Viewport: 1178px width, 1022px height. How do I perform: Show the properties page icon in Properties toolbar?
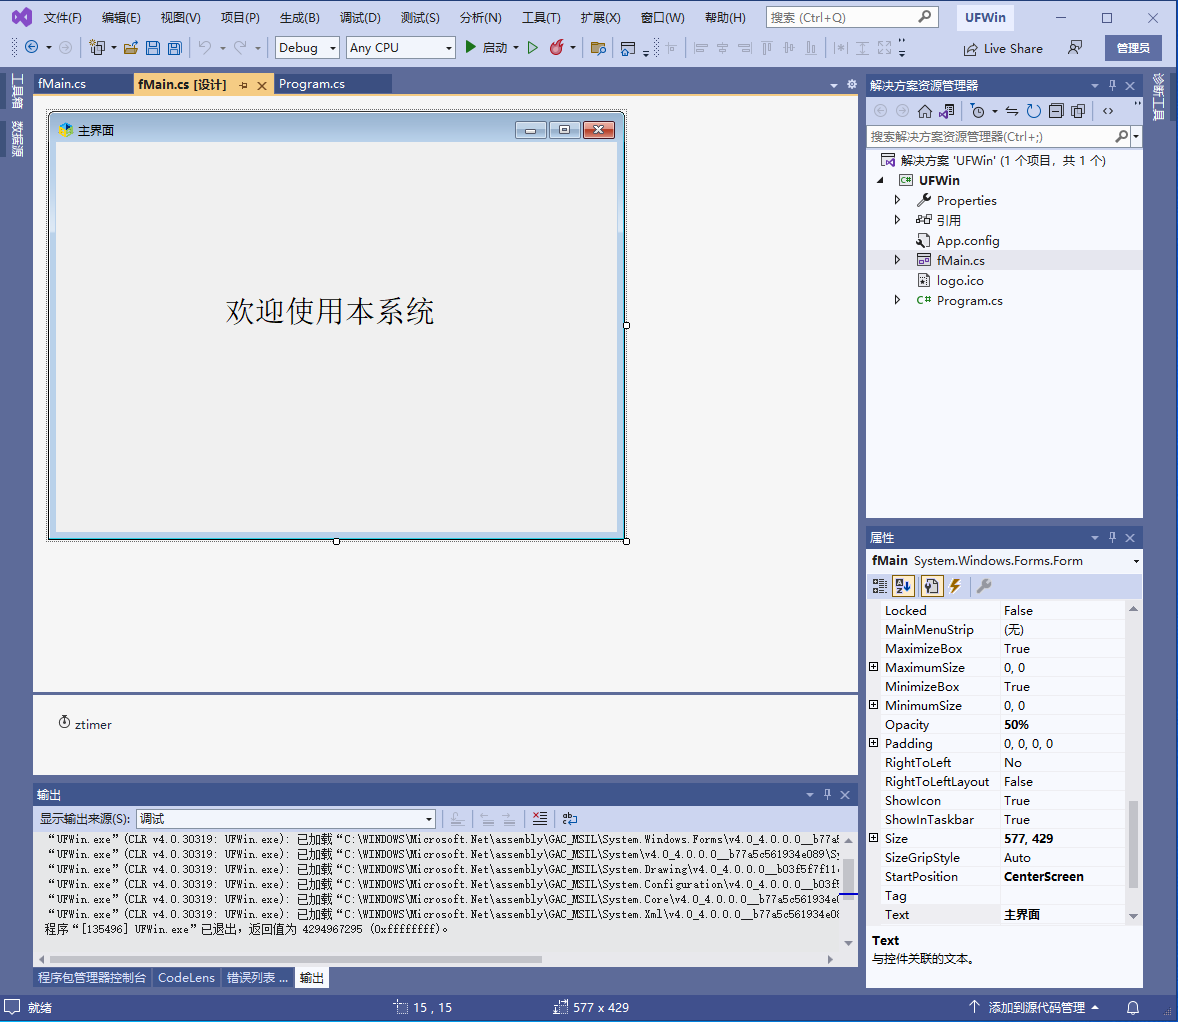click(x=931, y=586)
